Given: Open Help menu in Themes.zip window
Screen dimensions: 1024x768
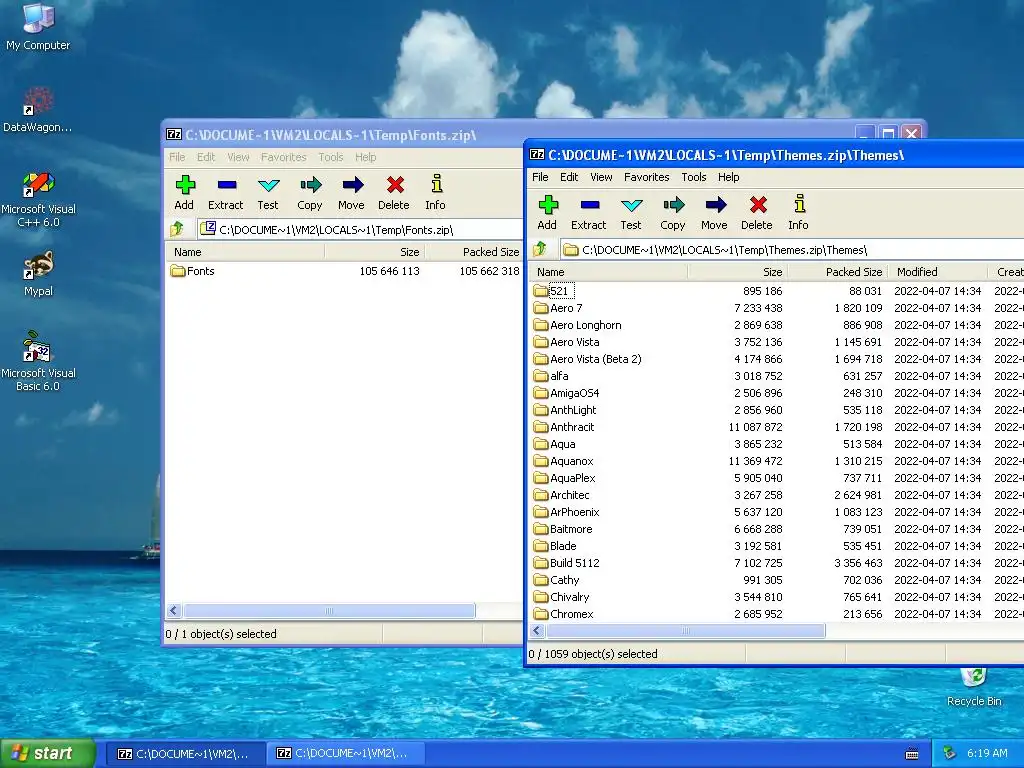Looking at the screenshot, I should (x=729, y=177).
